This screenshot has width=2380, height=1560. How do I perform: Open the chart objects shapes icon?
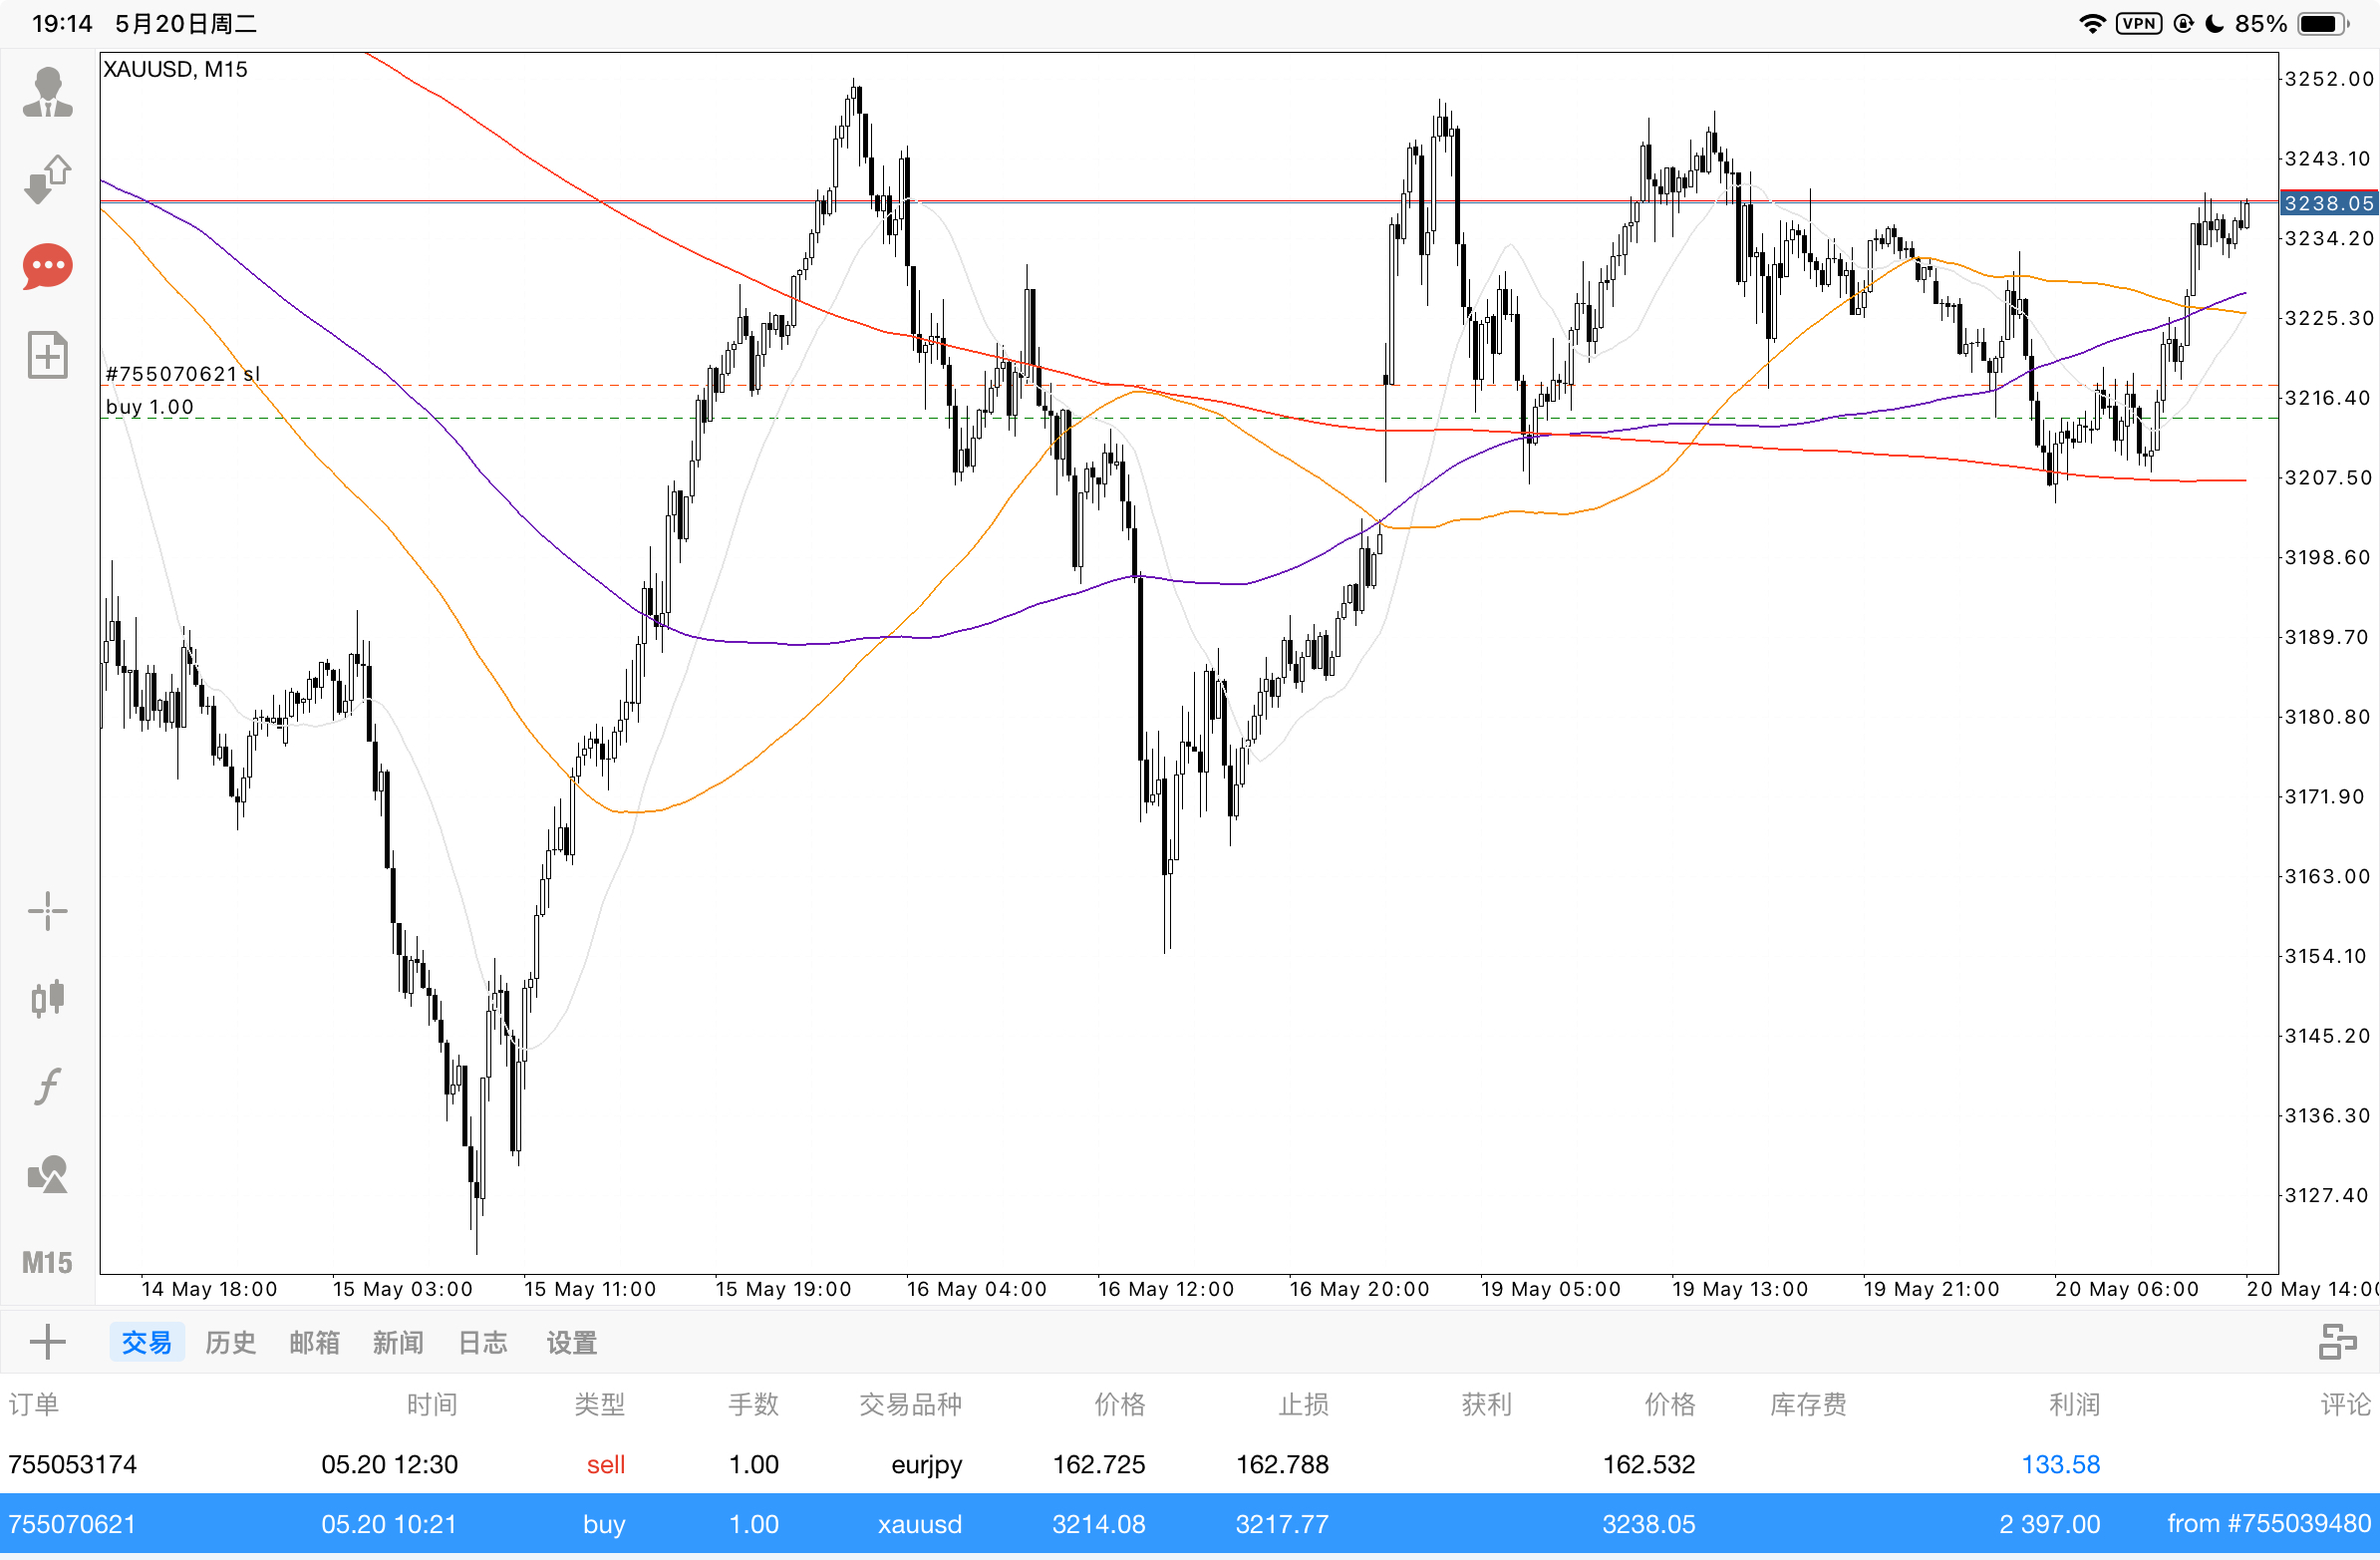pos(47,1174)
